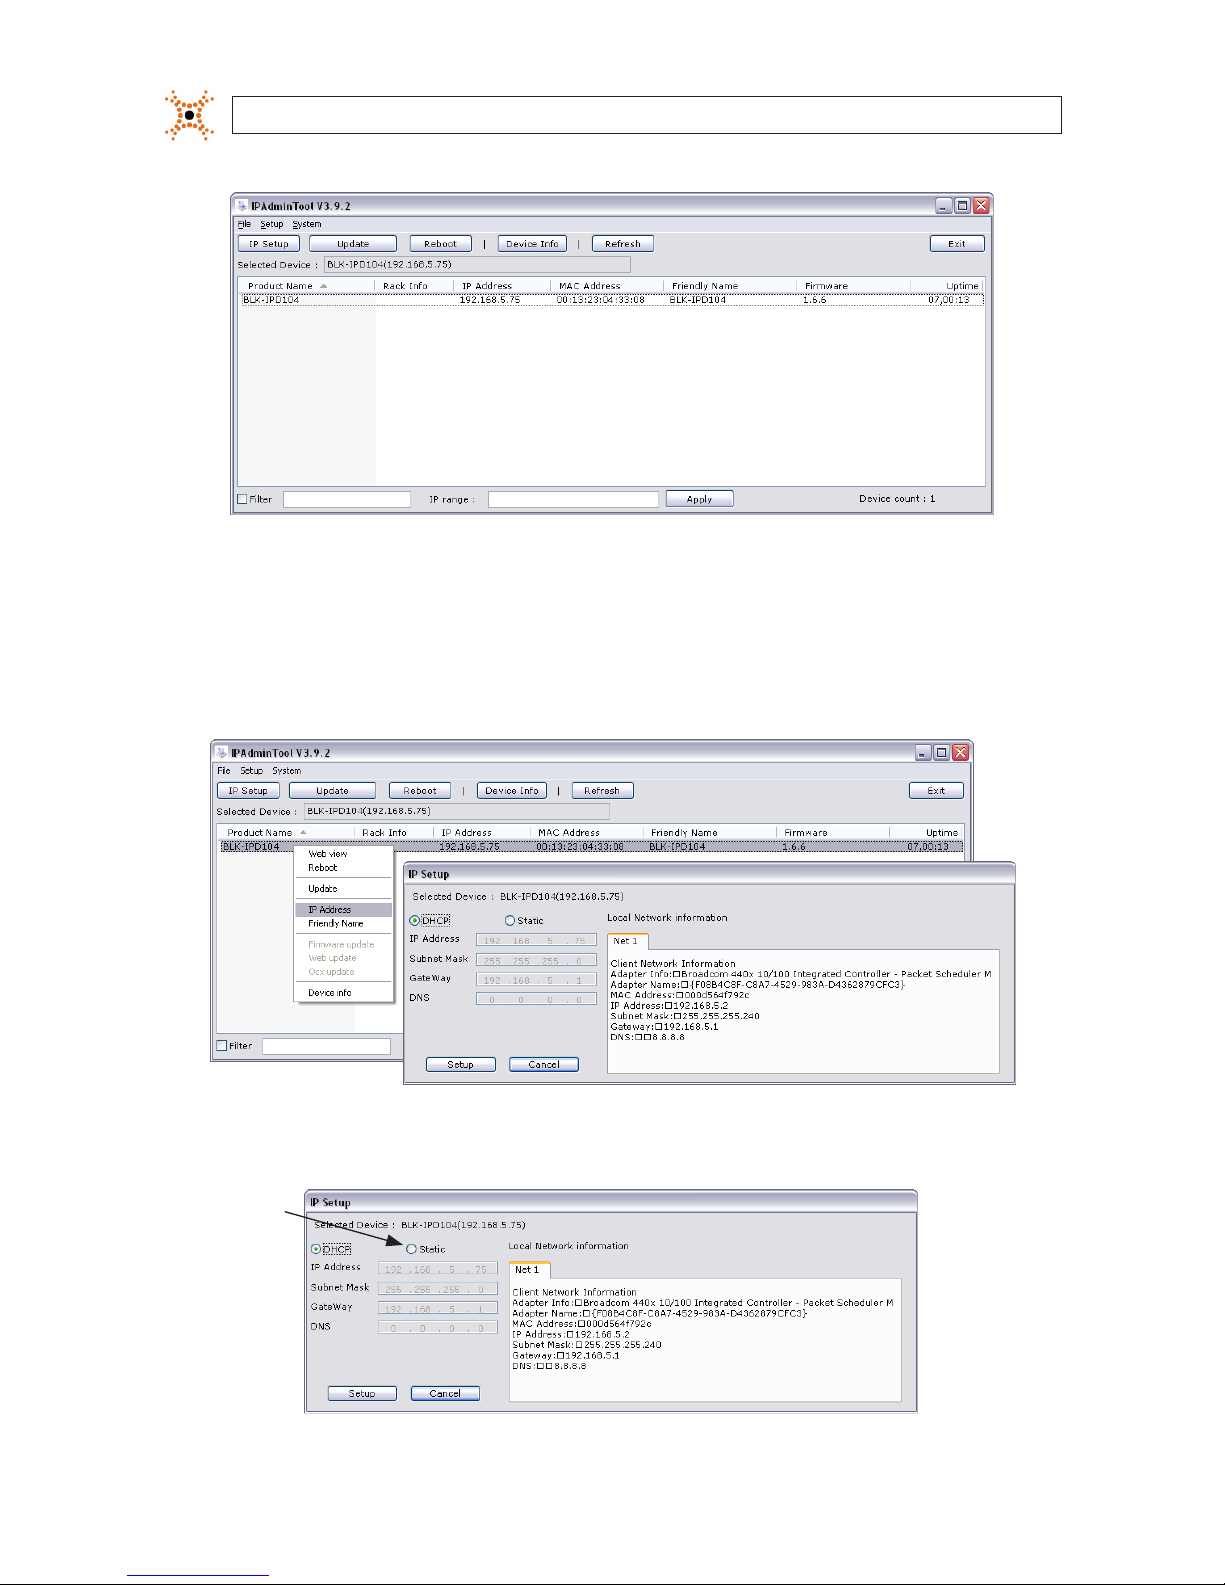Enable Filter checkbox in the lower IPAdminTool window
This screenshot has width=1225, height=1585.
(222, 1046)
